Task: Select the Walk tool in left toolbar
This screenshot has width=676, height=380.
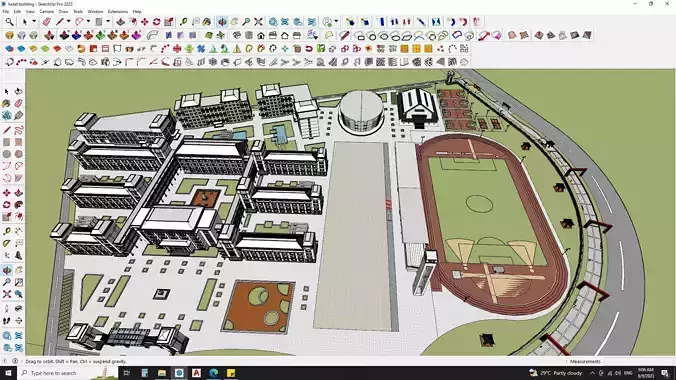Action: [6, 320]
